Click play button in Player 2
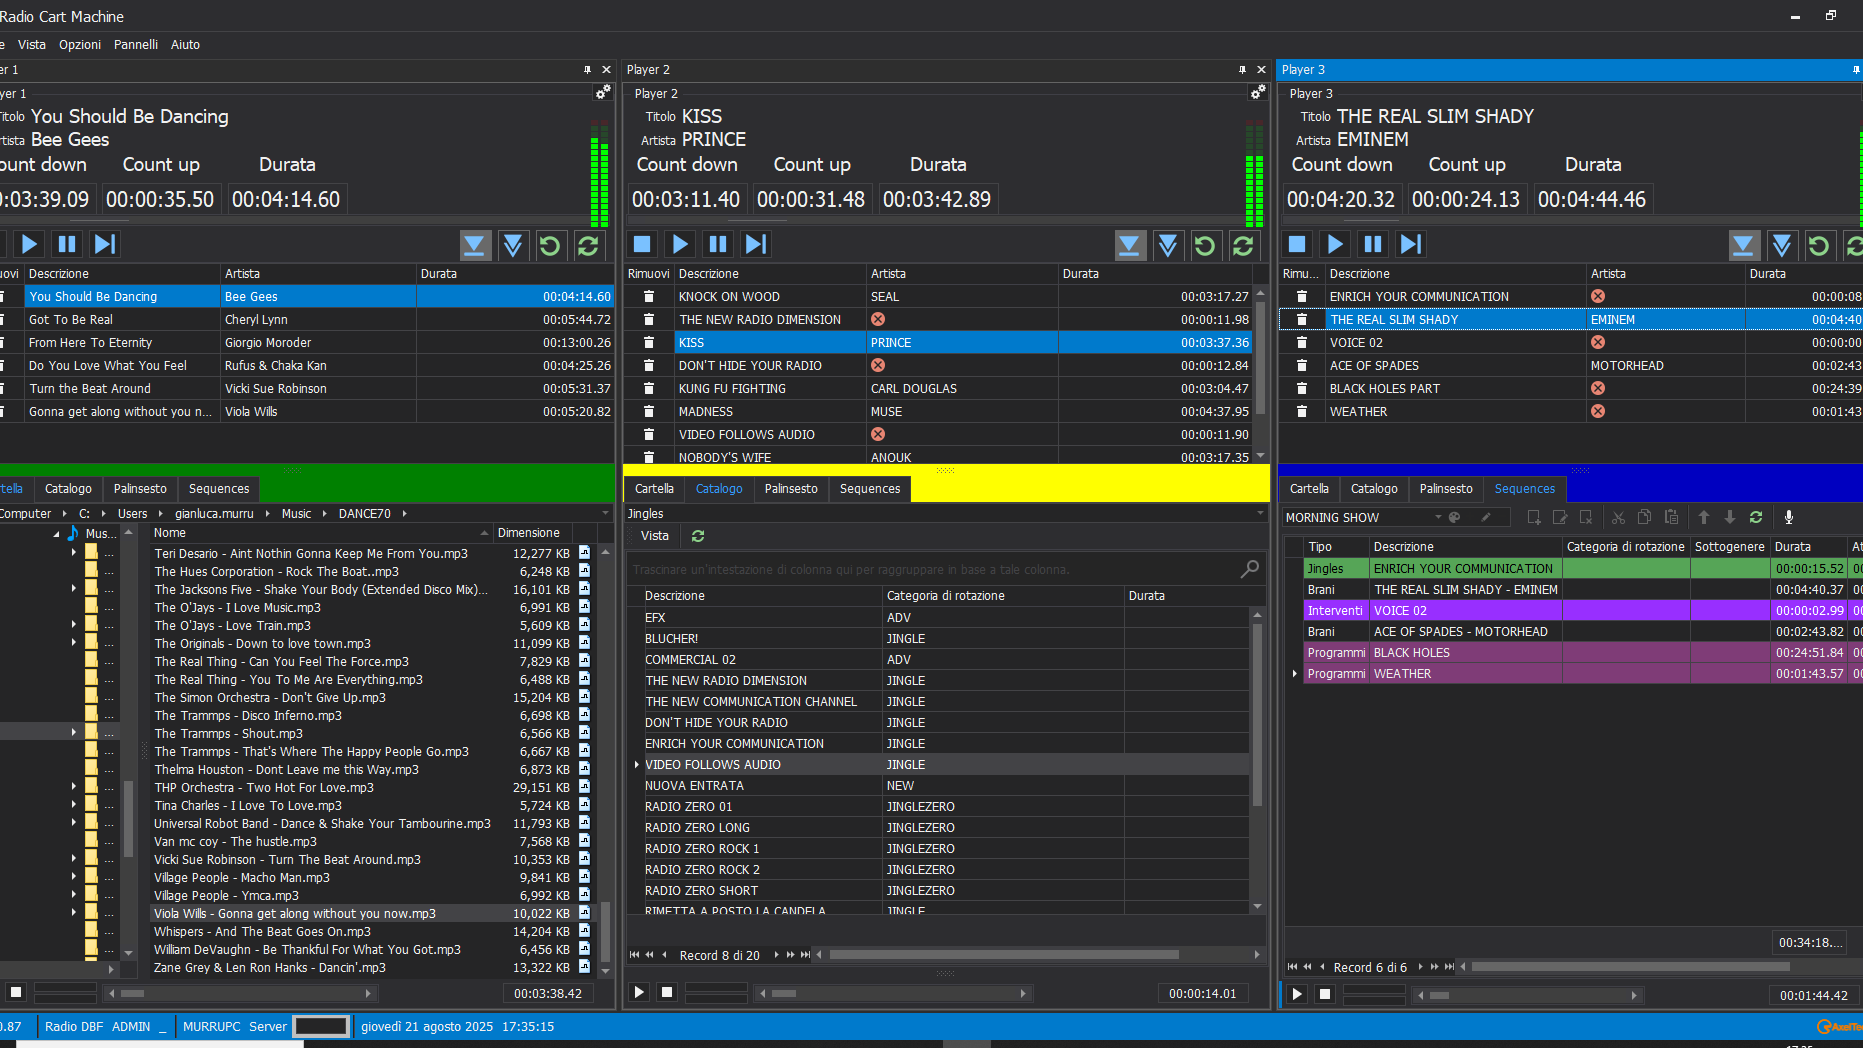 pyautogui.click(x=681, y=244)
